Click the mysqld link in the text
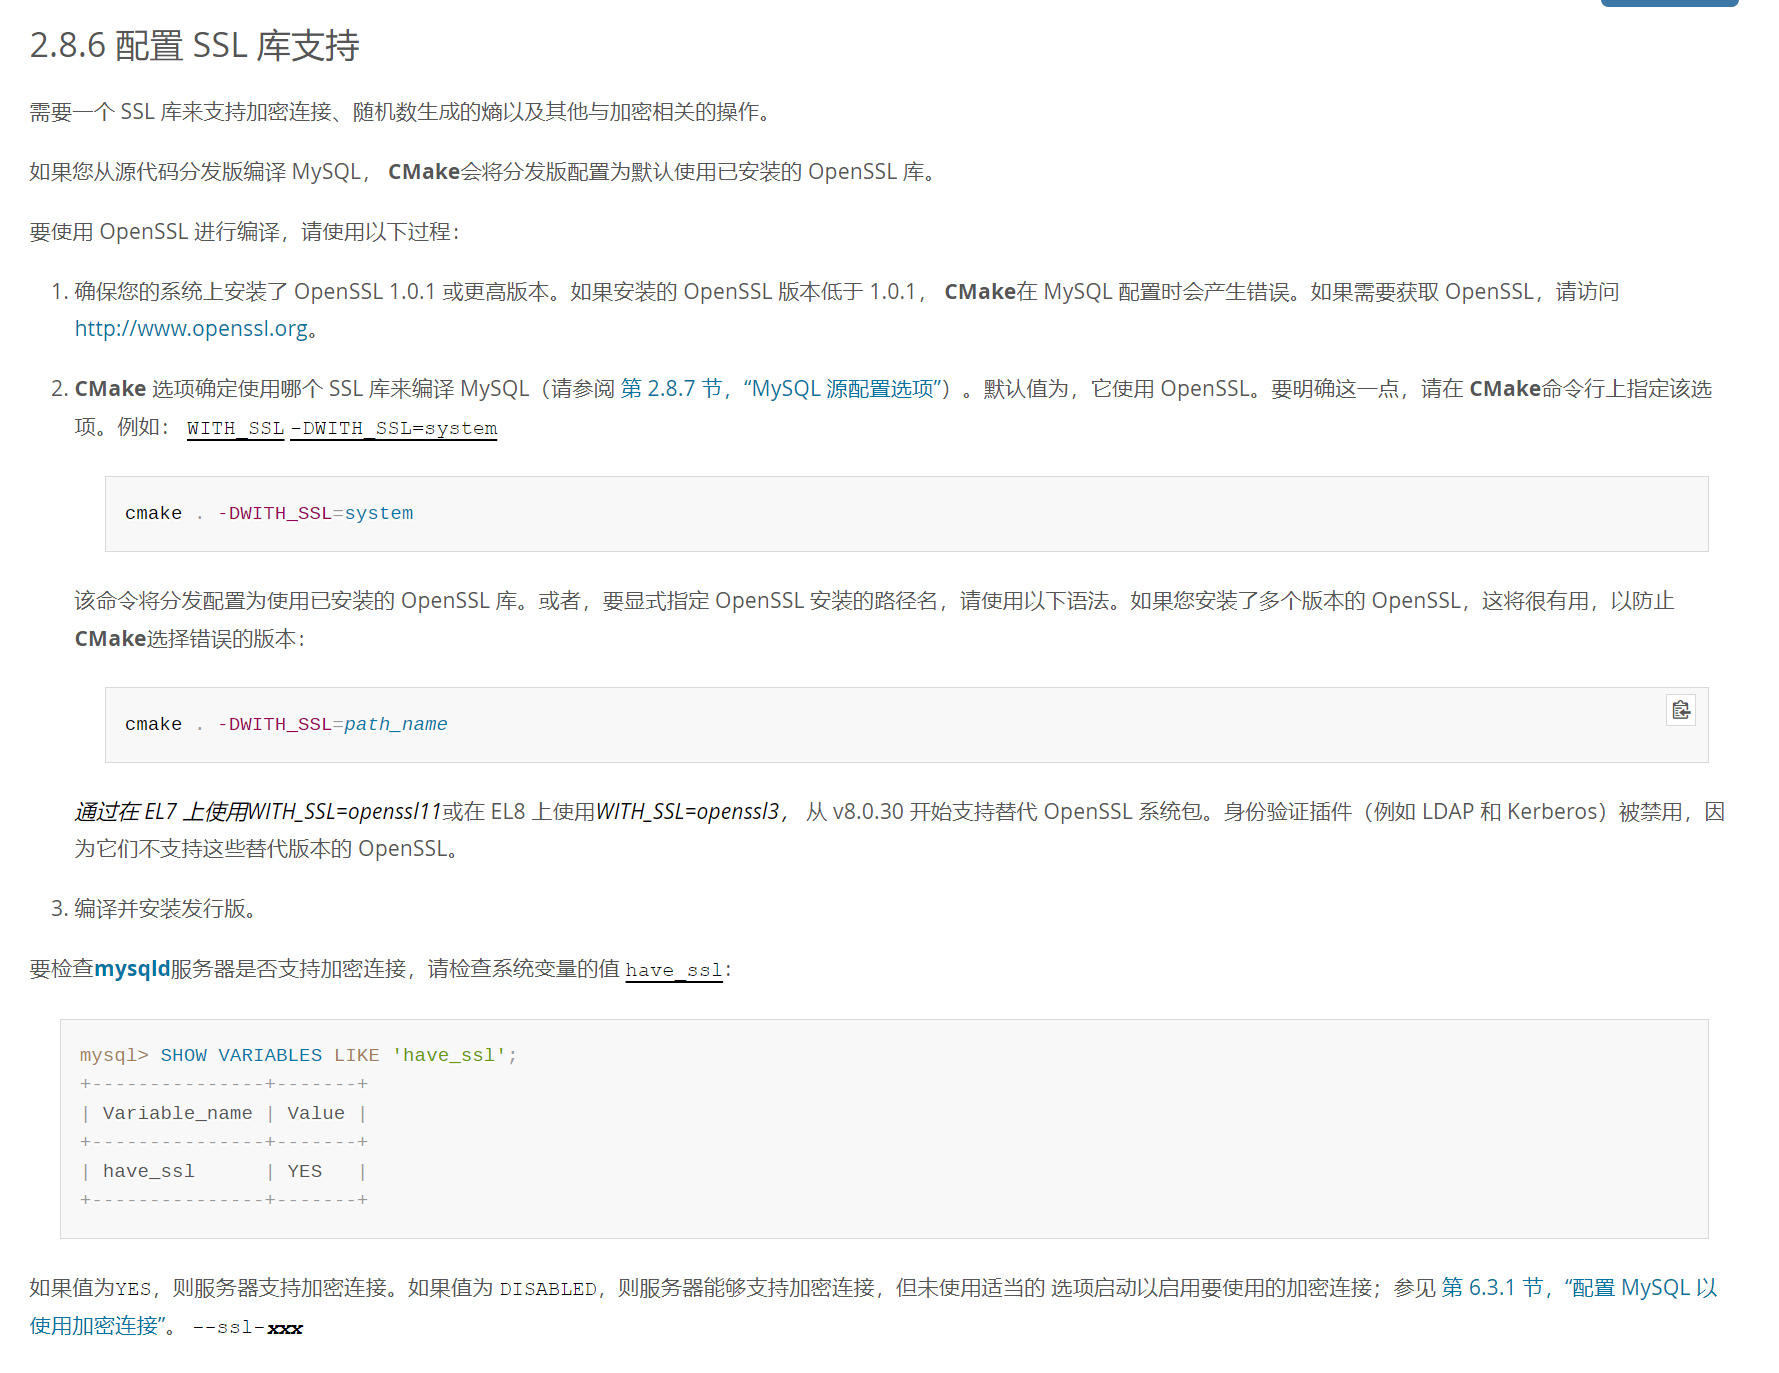 [x=132, y=969]
